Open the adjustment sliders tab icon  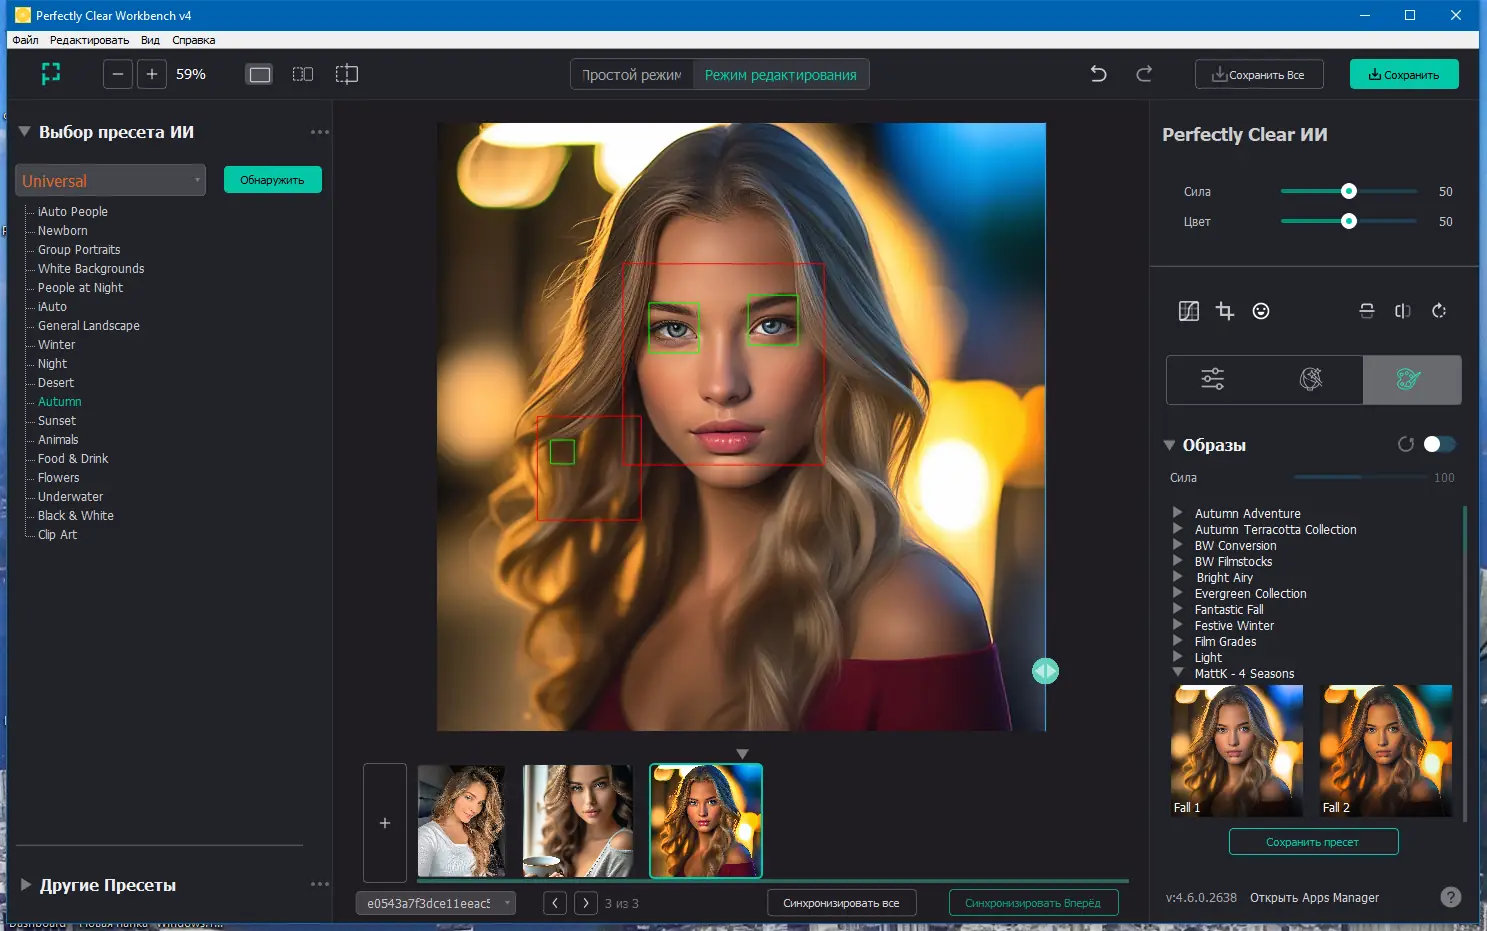[1213, 379]
